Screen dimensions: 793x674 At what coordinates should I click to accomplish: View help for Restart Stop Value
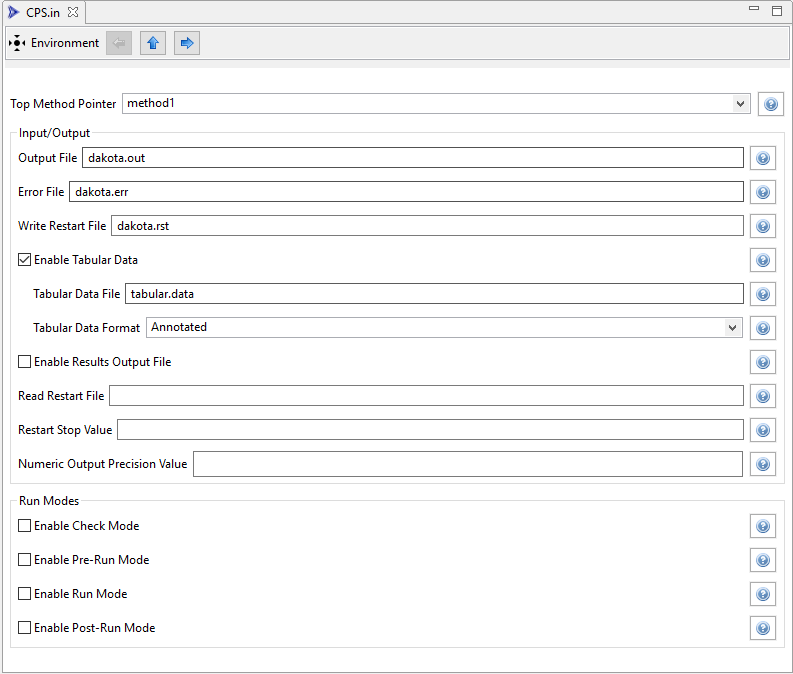pyautogui.click(x=763, y=430)
